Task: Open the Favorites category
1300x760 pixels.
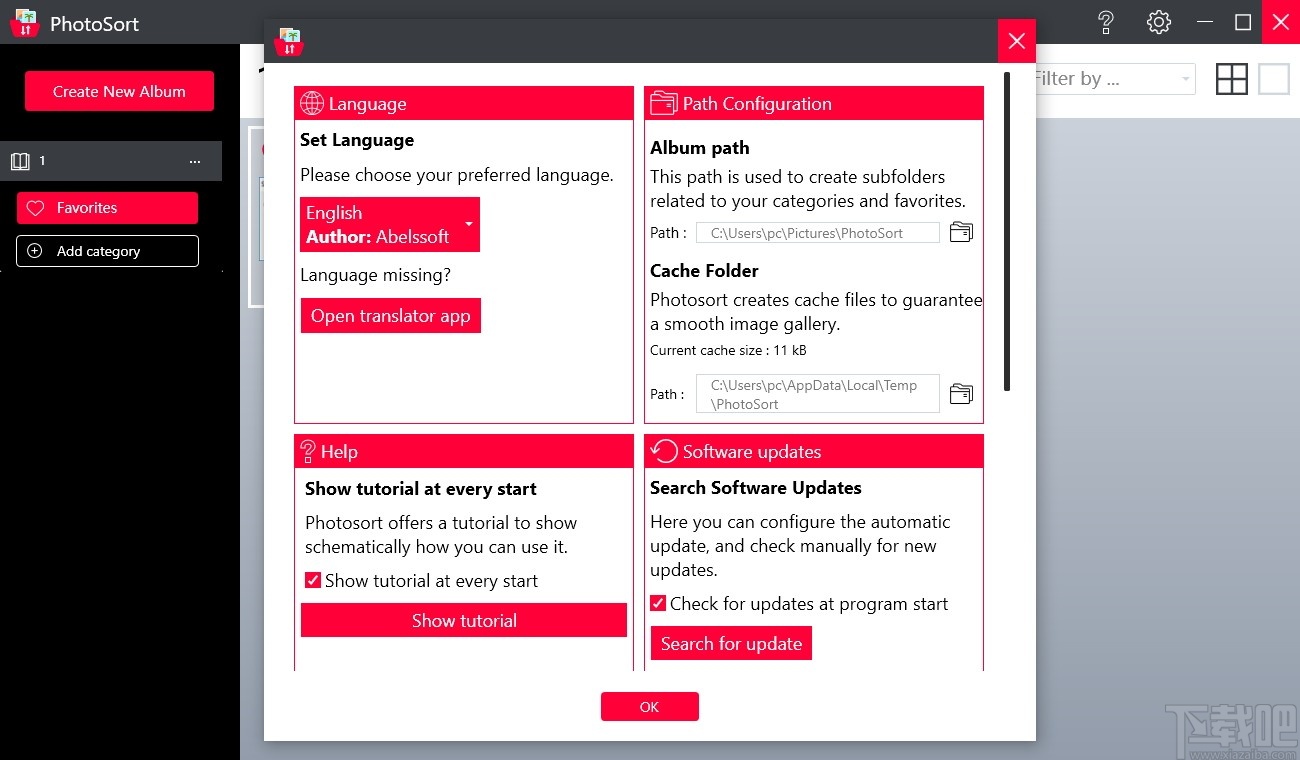Action: (107, 208)
